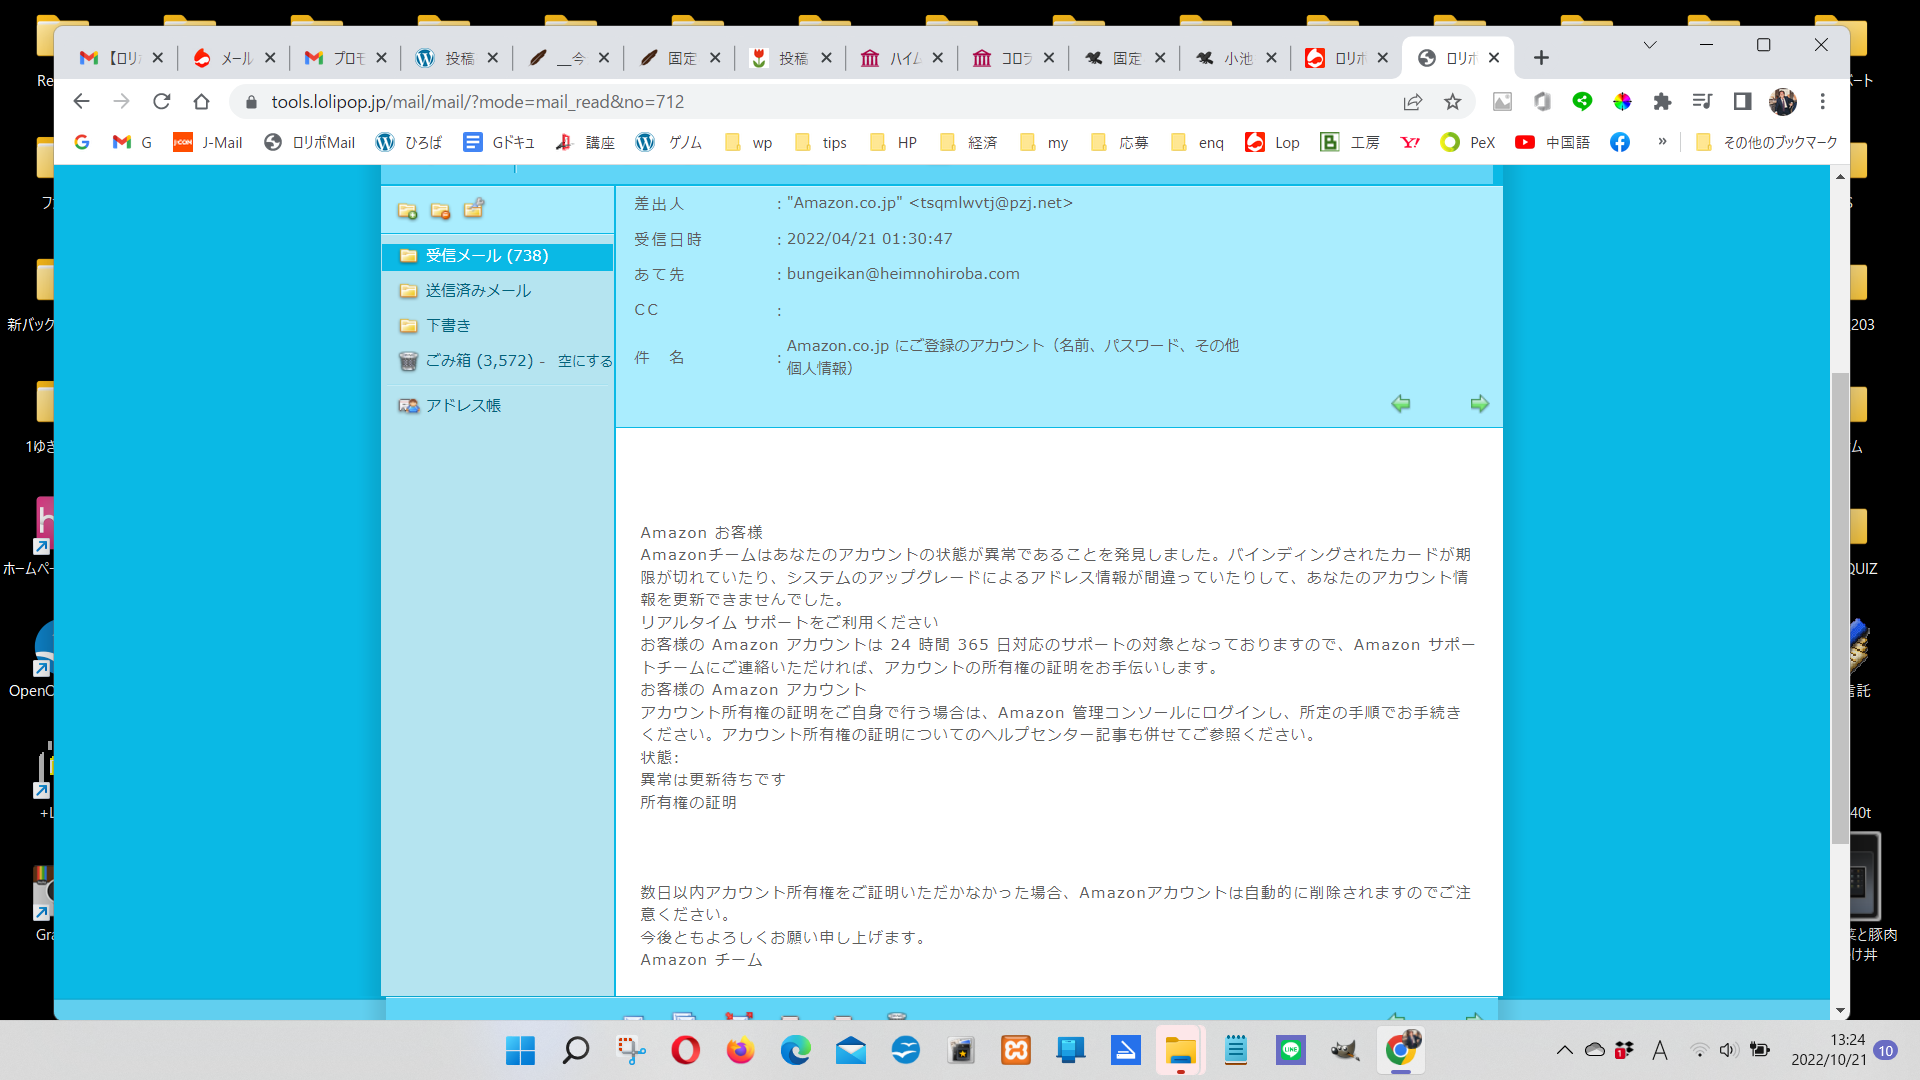This screenshot has height=1080, width=1920.
Task: Click the Google G bookmark icon
Action: [x=82, y=143]
